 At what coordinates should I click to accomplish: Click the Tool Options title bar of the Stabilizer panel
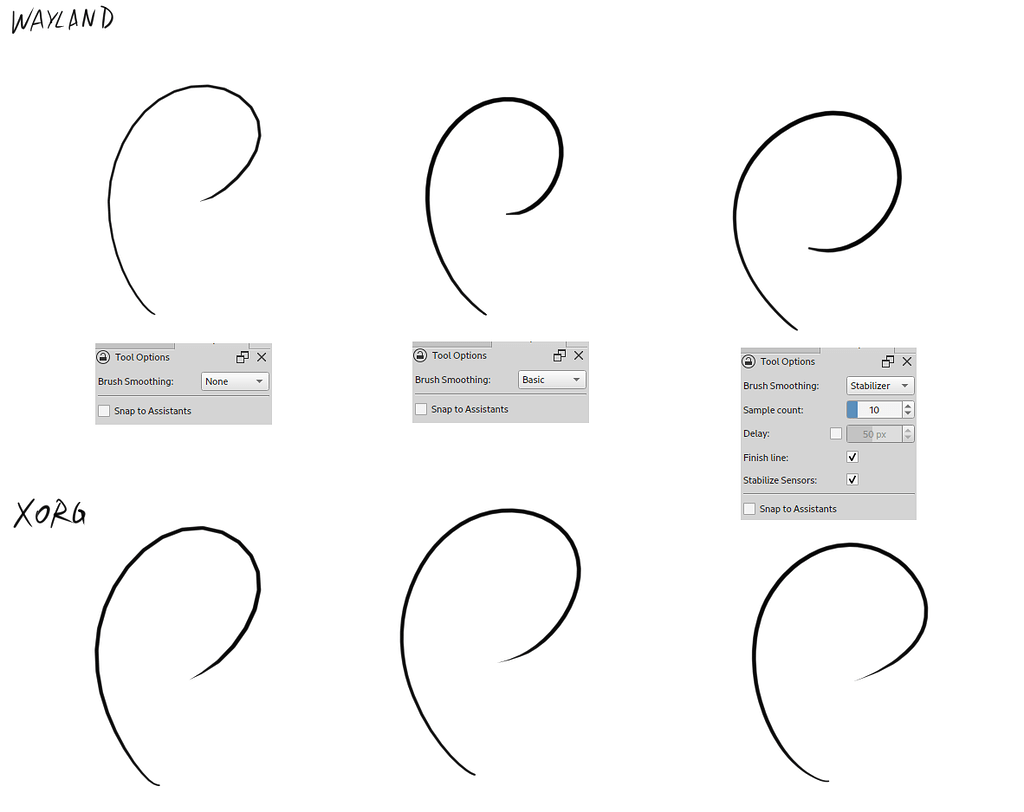(787, 361)
